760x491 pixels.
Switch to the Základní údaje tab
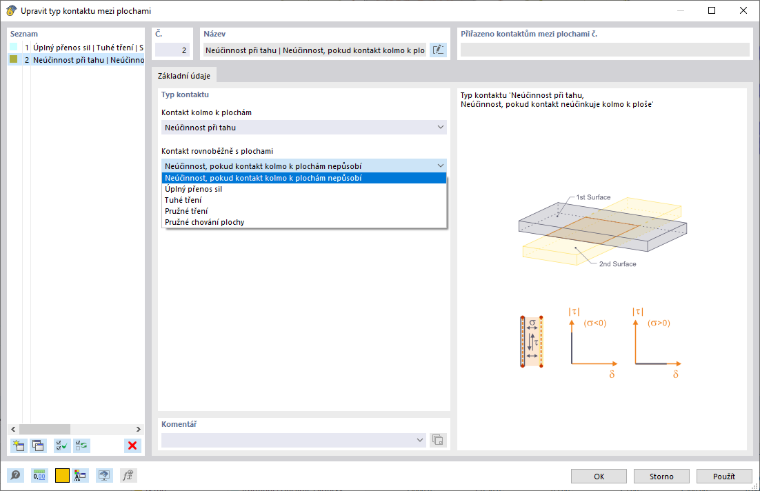point(184,76)
